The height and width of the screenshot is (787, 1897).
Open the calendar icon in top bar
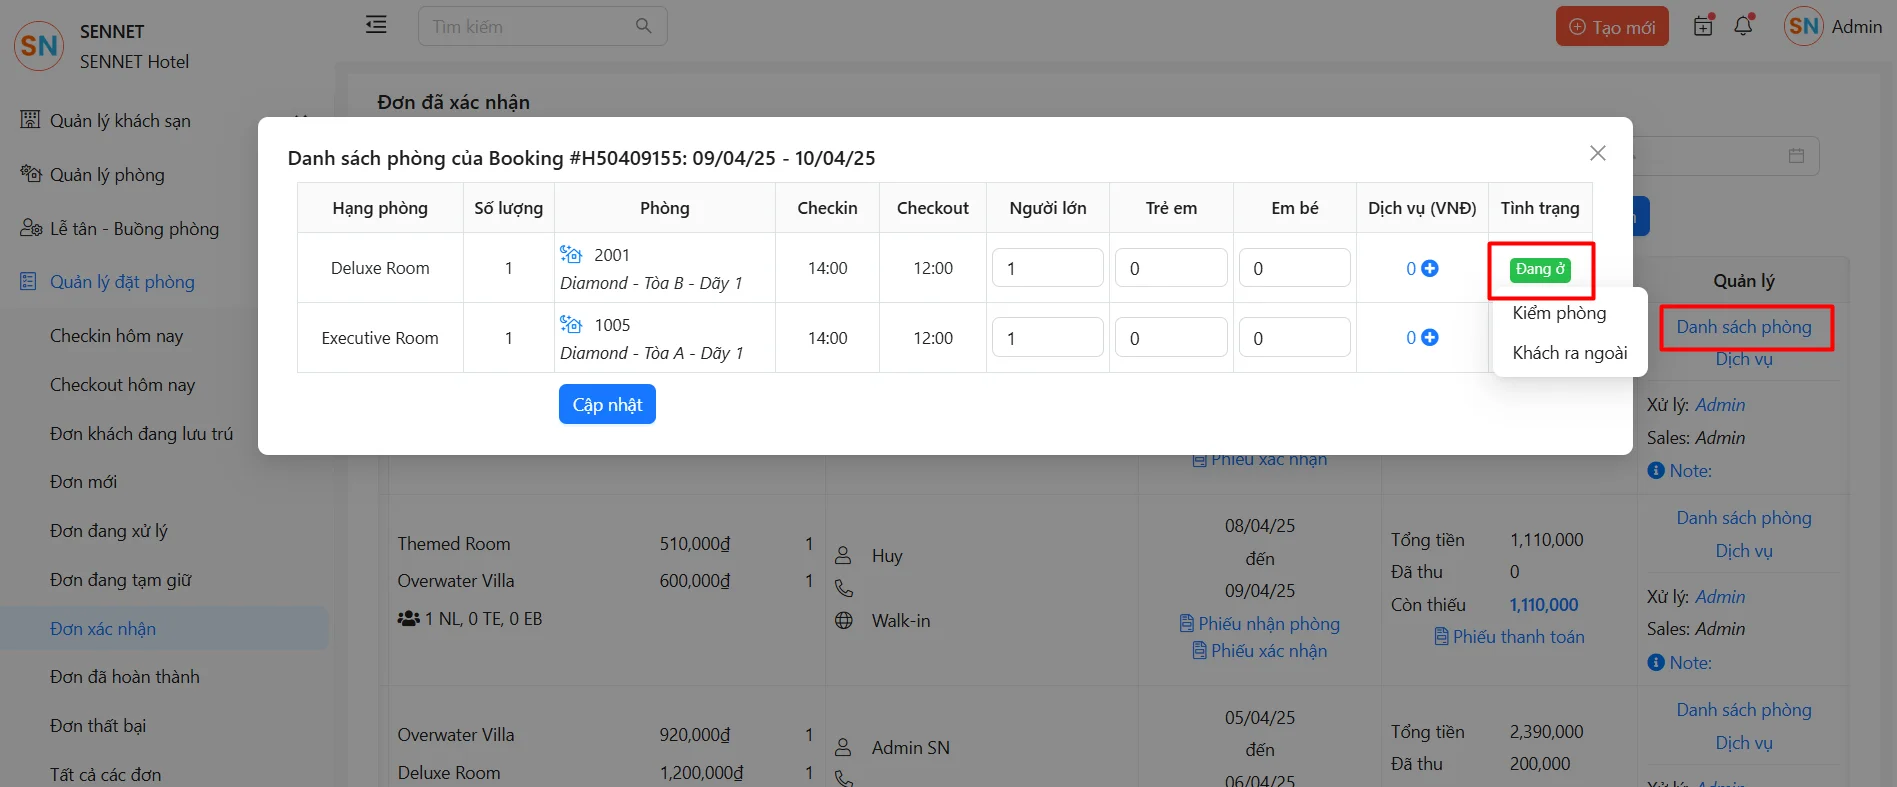(1703, 26)
